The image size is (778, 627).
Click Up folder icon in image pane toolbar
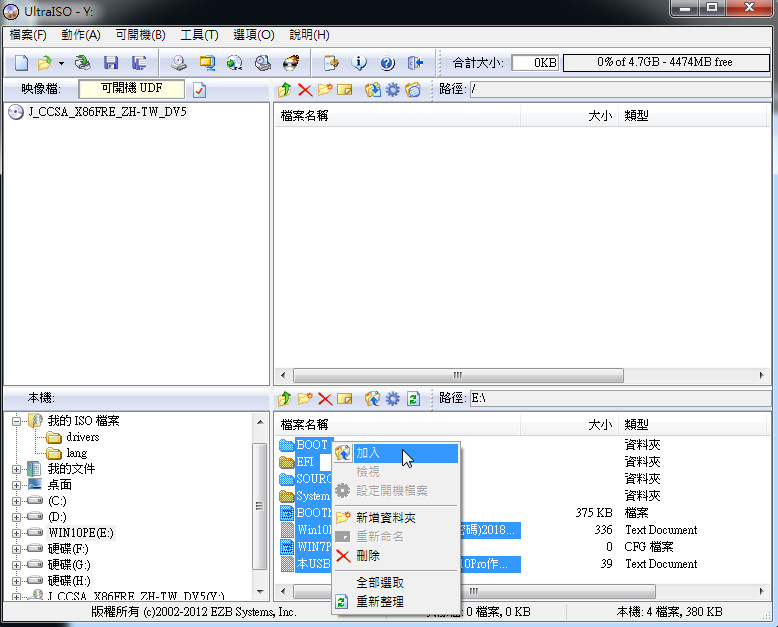285,90
